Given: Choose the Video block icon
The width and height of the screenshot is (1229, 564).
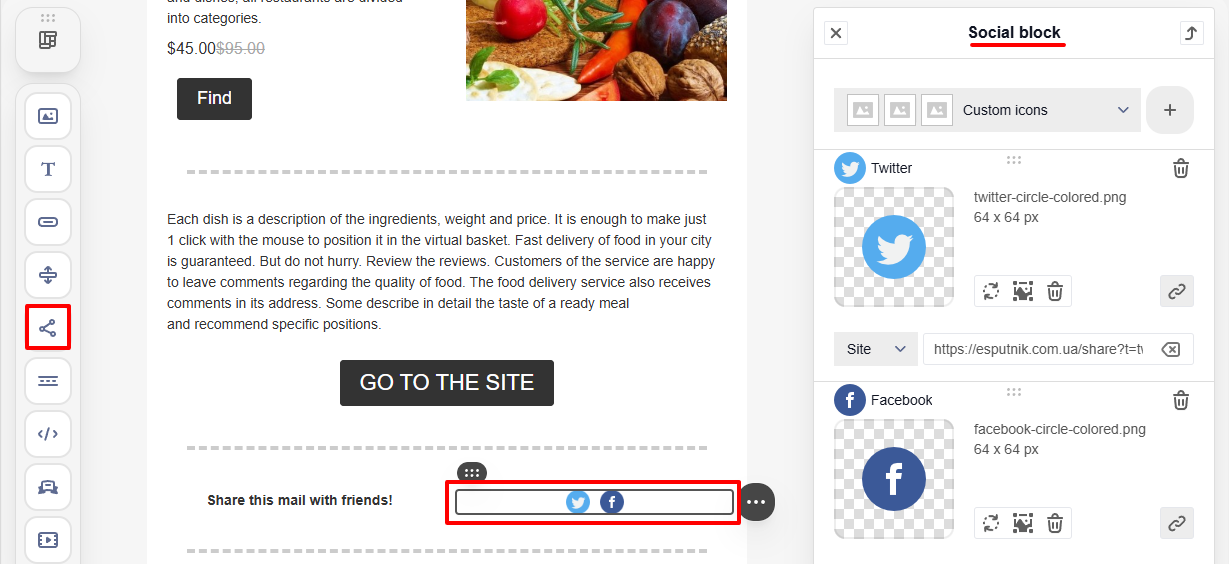Looking at the screenshot, I should click(48, 540).
